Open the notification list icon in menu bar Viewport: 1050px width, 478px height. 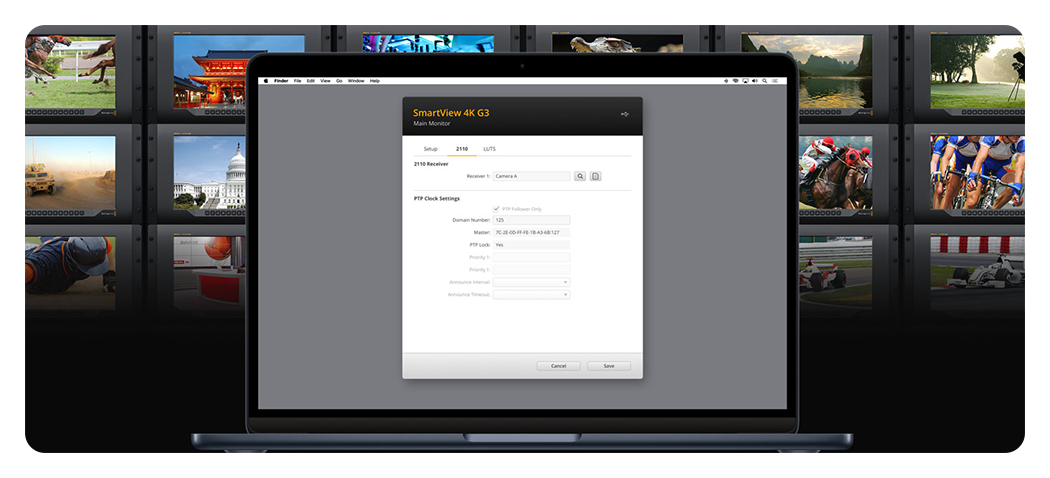pyautogui.click(x=774, y=80)
